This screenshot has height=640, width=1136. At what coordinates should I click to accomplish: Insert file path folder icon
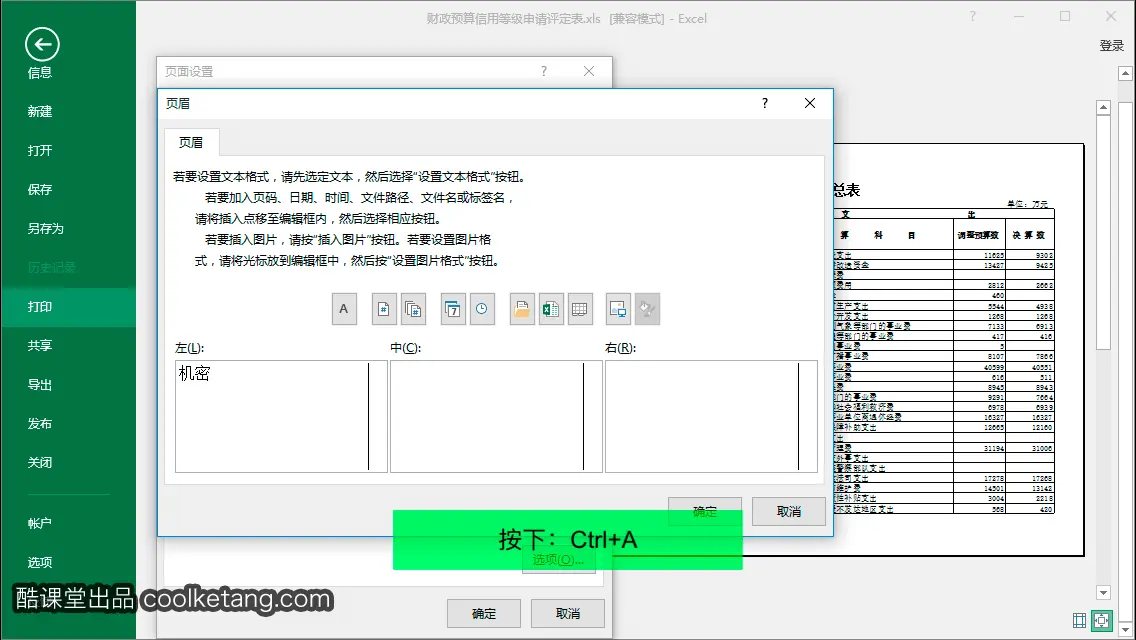tap(522, 309)
